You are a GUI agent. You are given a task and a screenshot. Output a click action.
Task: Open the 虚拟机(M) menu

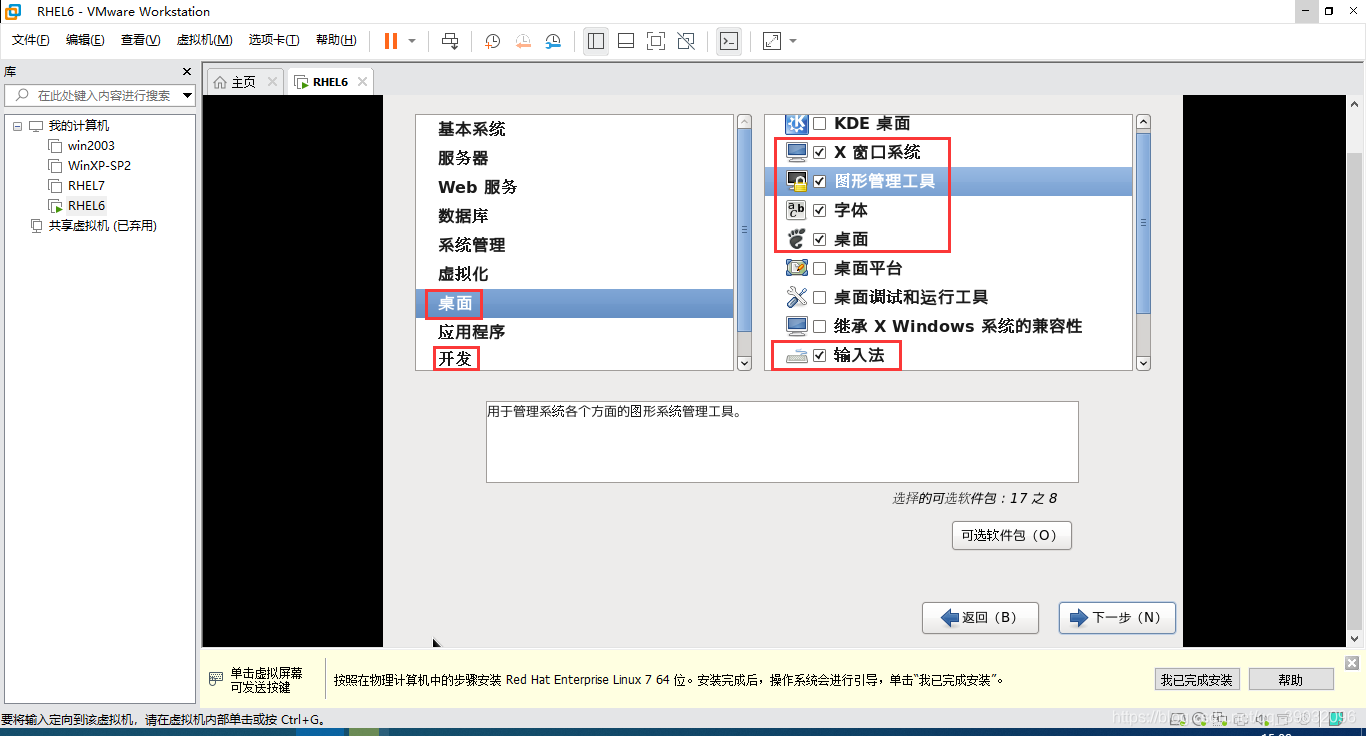204,40
